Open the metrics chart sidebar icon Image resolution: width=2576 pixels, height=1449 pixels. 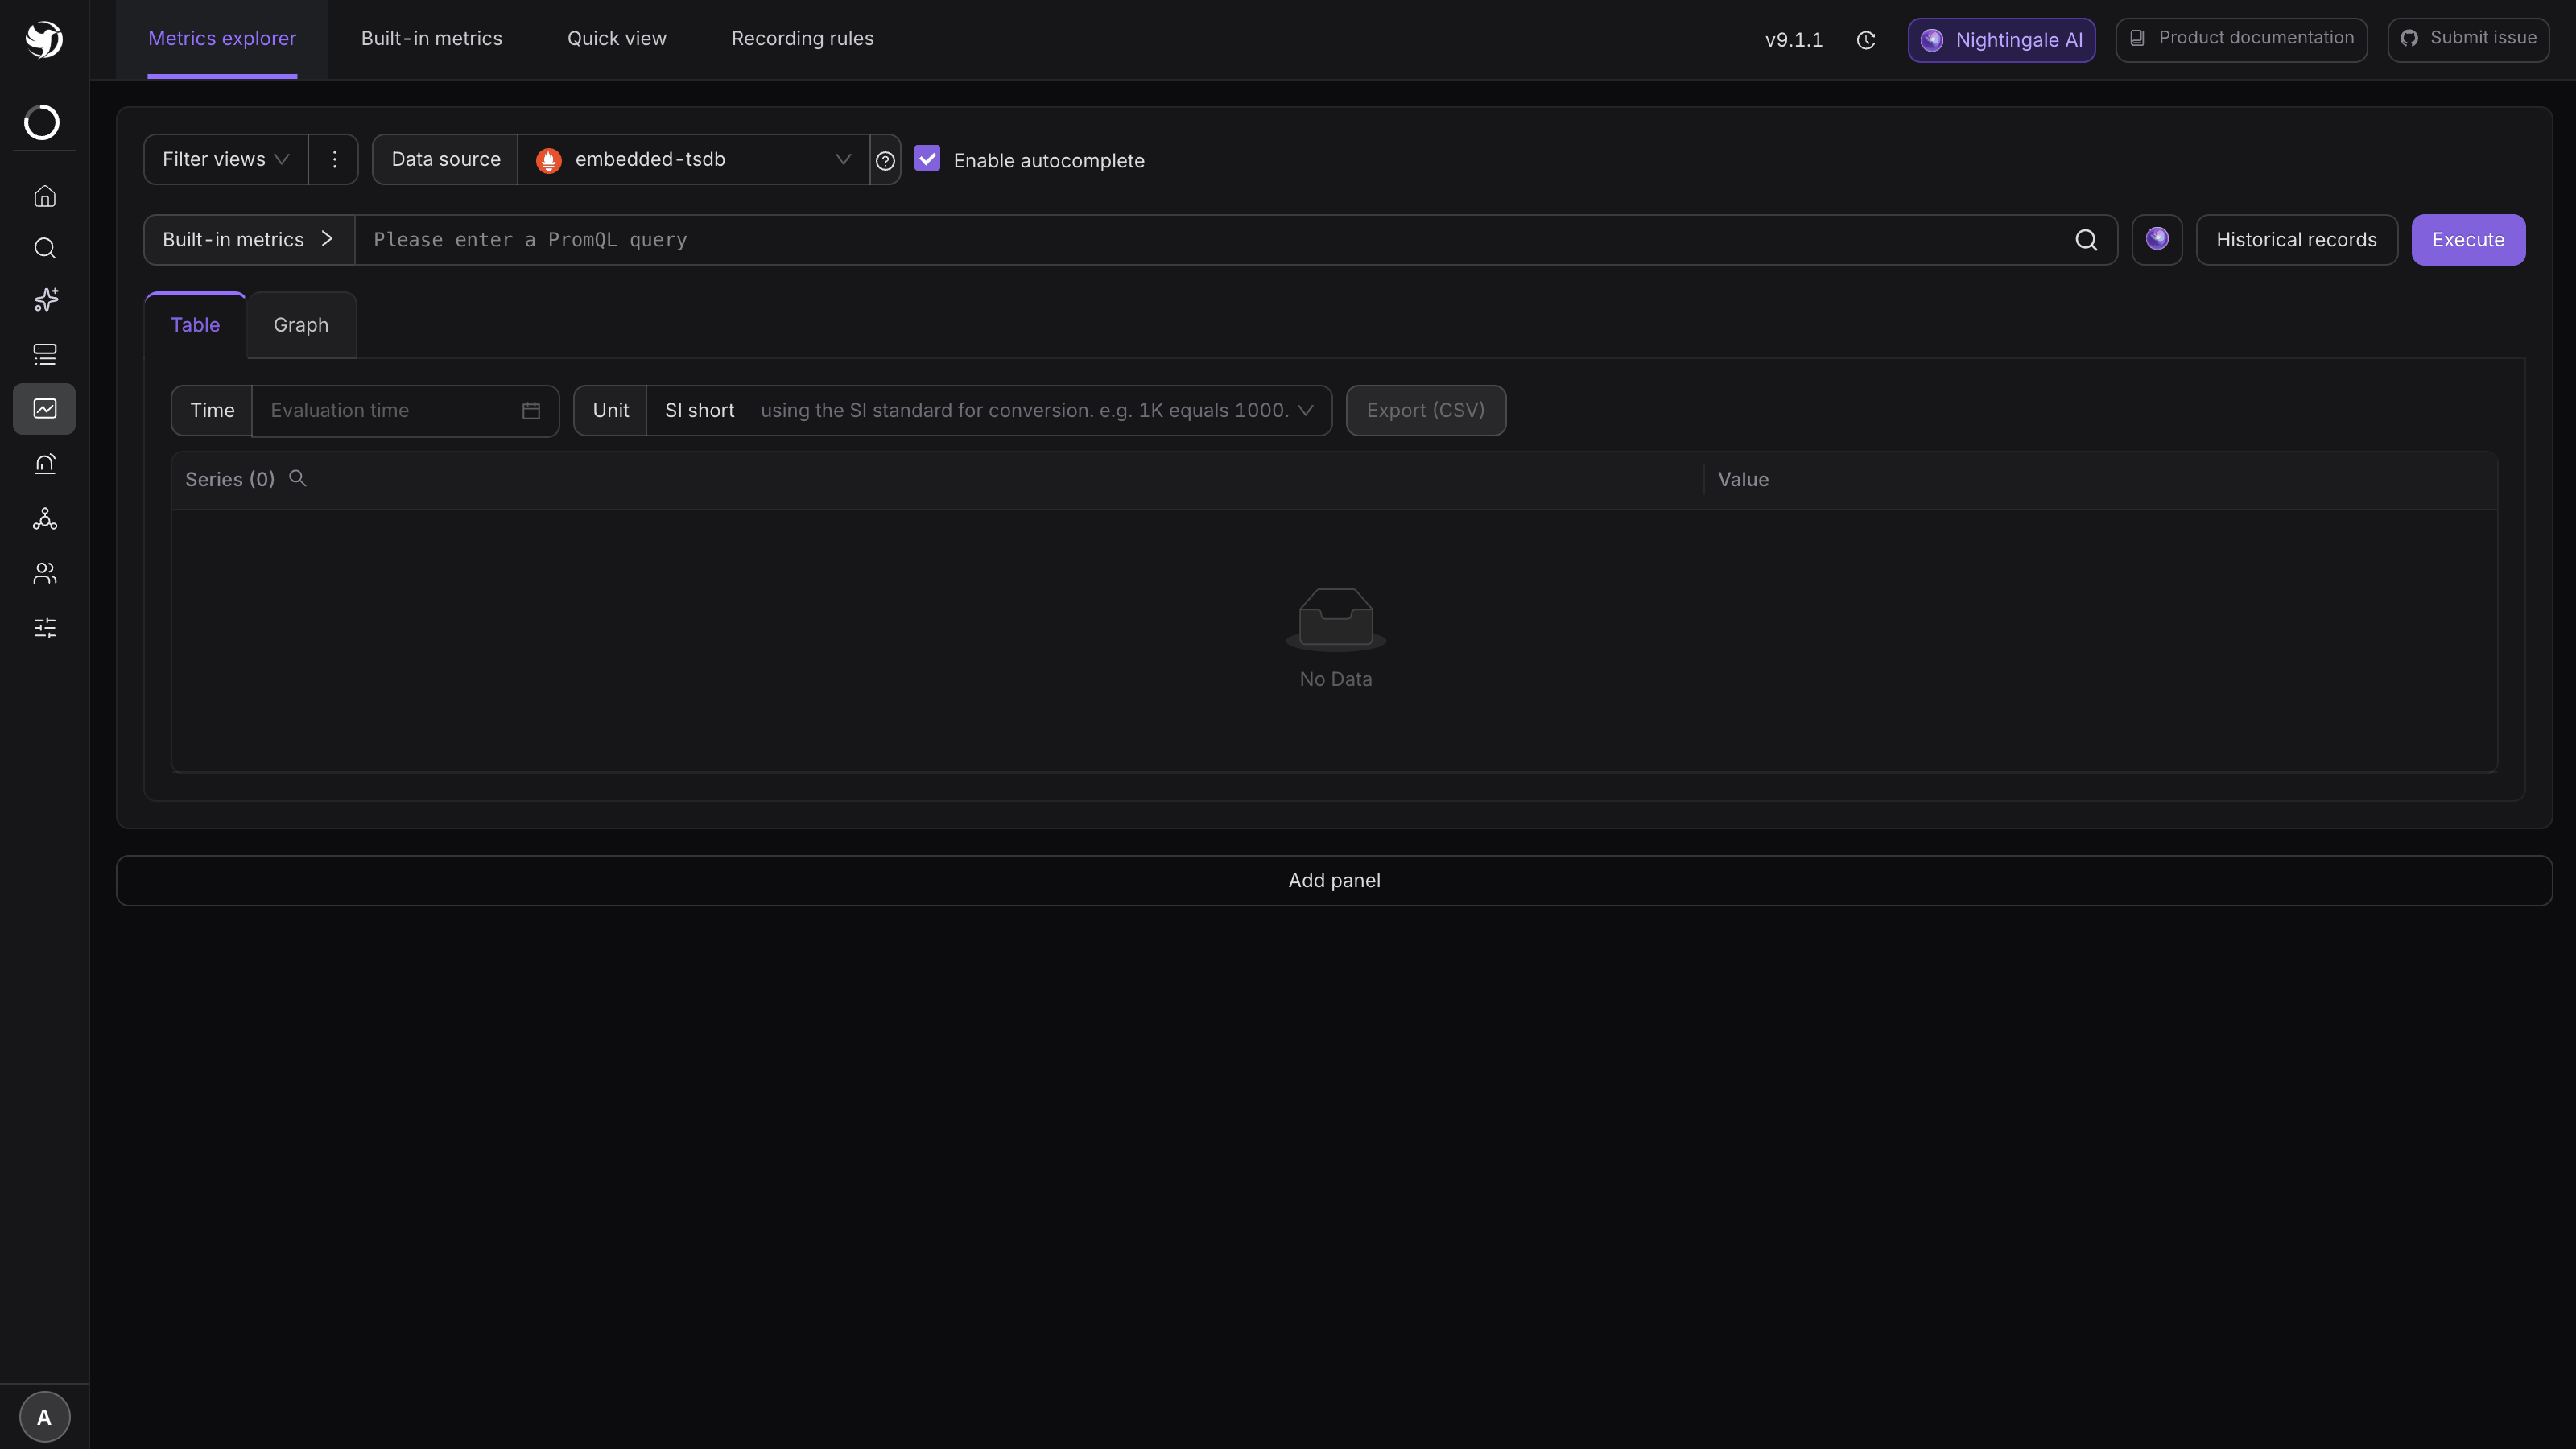click(x=44, y=409)
